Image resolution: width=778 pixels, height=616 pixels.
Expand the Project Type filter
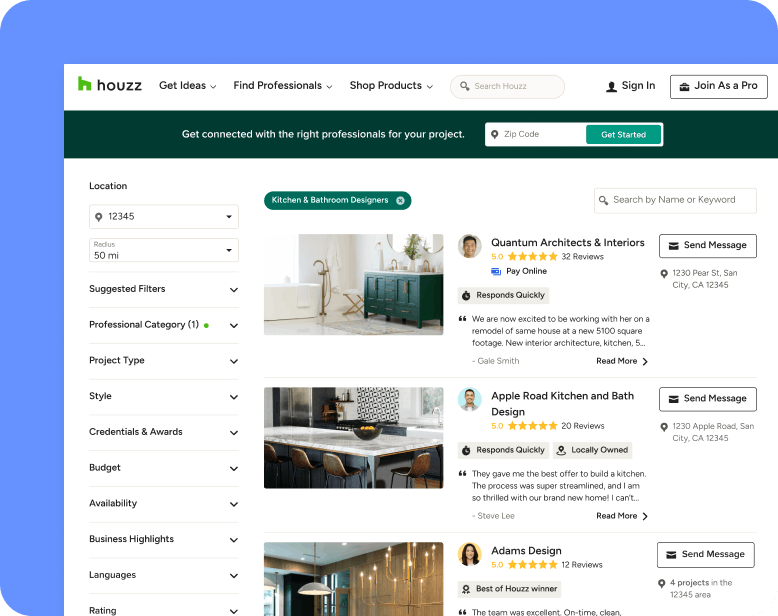click(163, 361)
